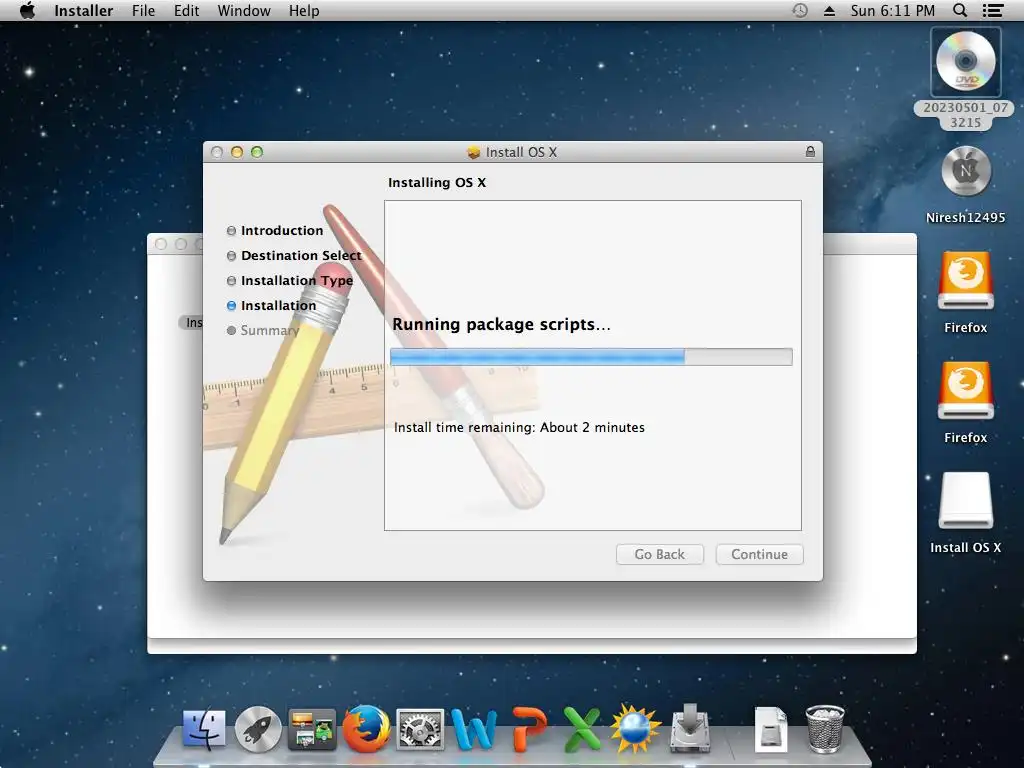
Task: Open the File menu
Action: 143,10
